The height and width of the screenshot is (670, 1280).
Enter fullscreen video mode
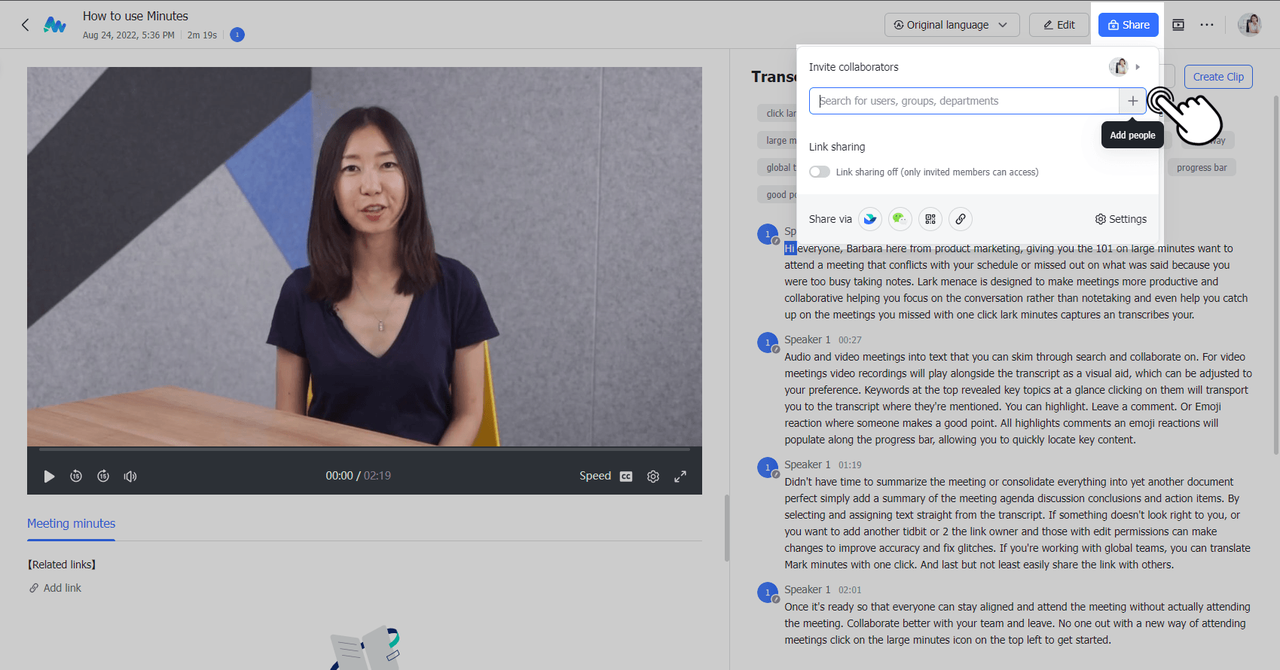coord(680,477)
